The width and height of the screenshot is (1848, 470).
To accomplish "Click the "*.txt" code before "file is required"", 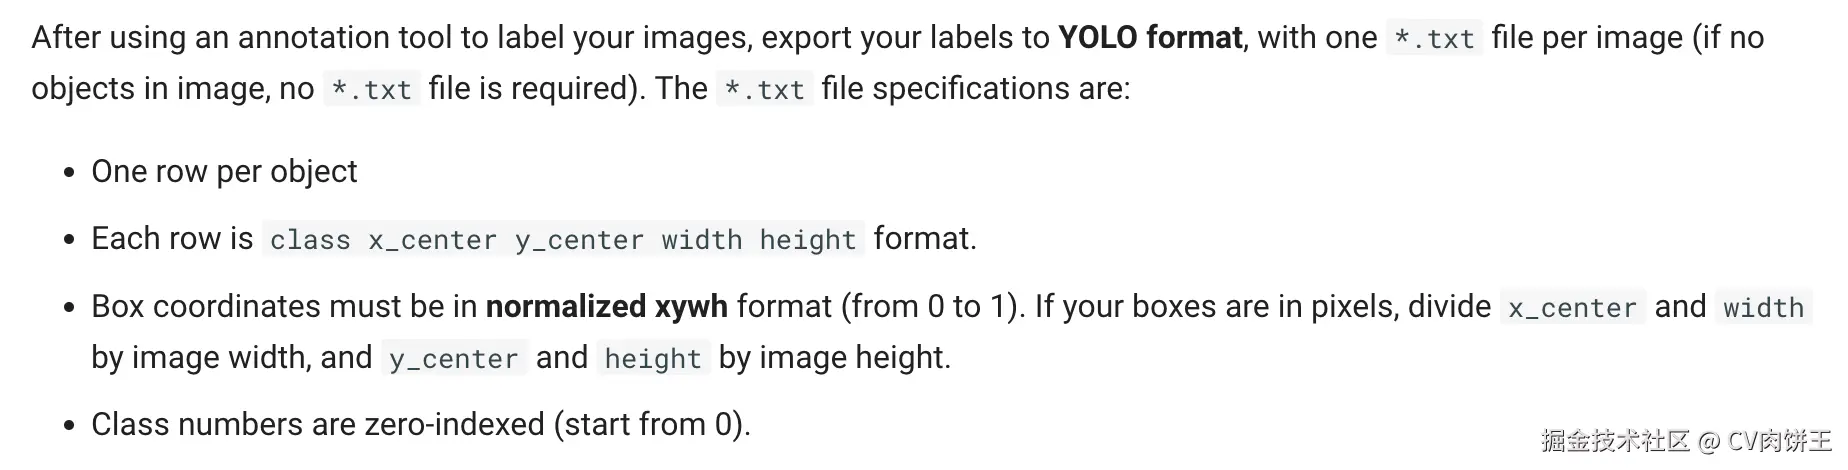I will pyautogui.click(x=371, y=90).
